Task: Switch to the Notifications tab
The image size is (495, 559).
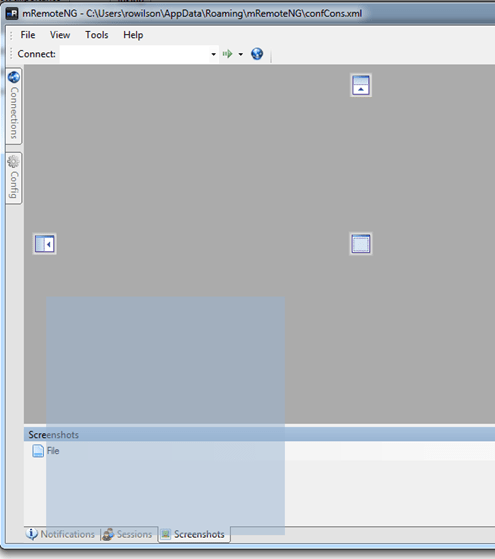Action: [x=61, y=534]
